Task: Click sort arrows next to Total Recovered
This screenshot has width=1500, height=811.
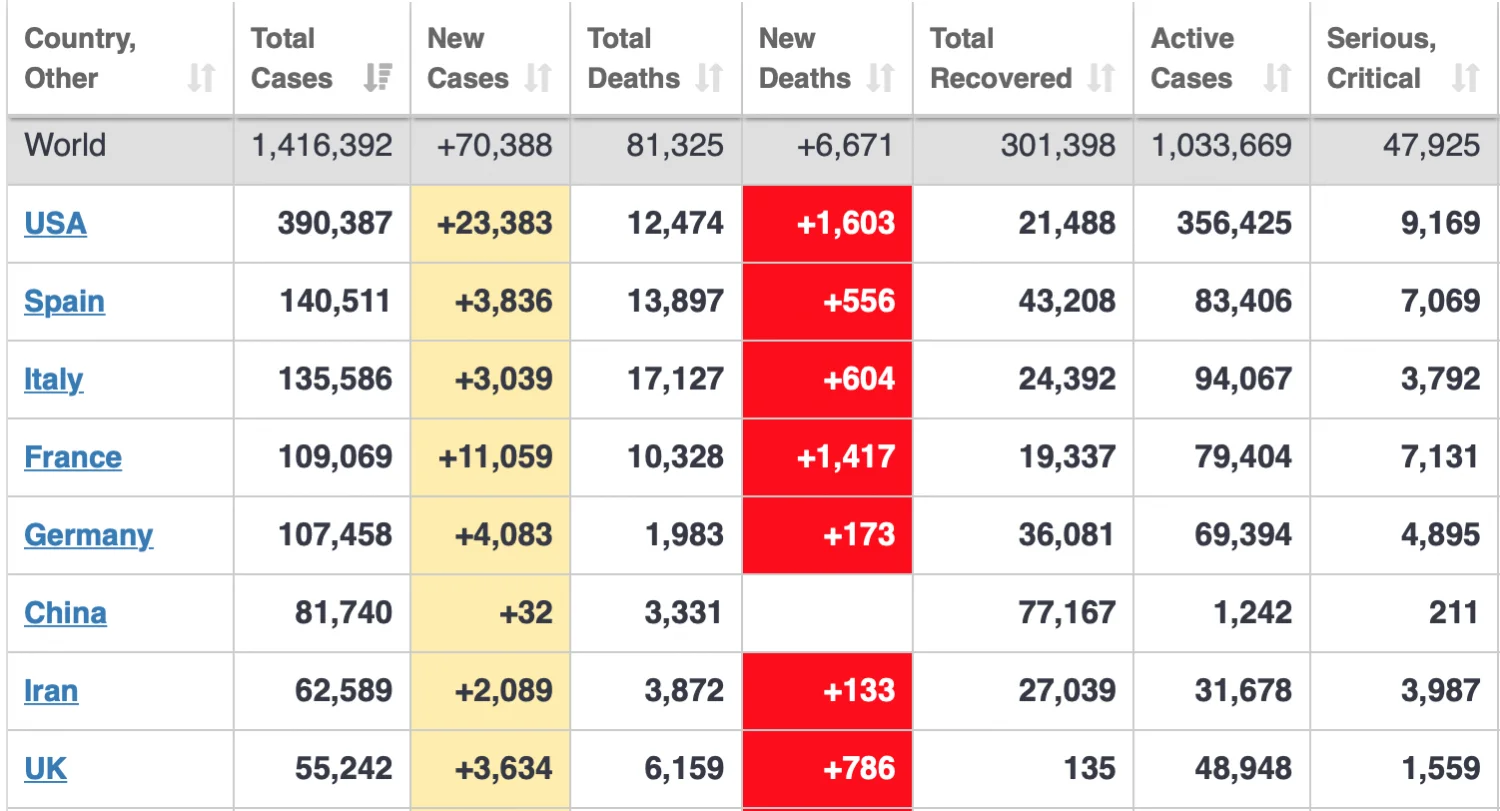Action: tap(1101, 78)
